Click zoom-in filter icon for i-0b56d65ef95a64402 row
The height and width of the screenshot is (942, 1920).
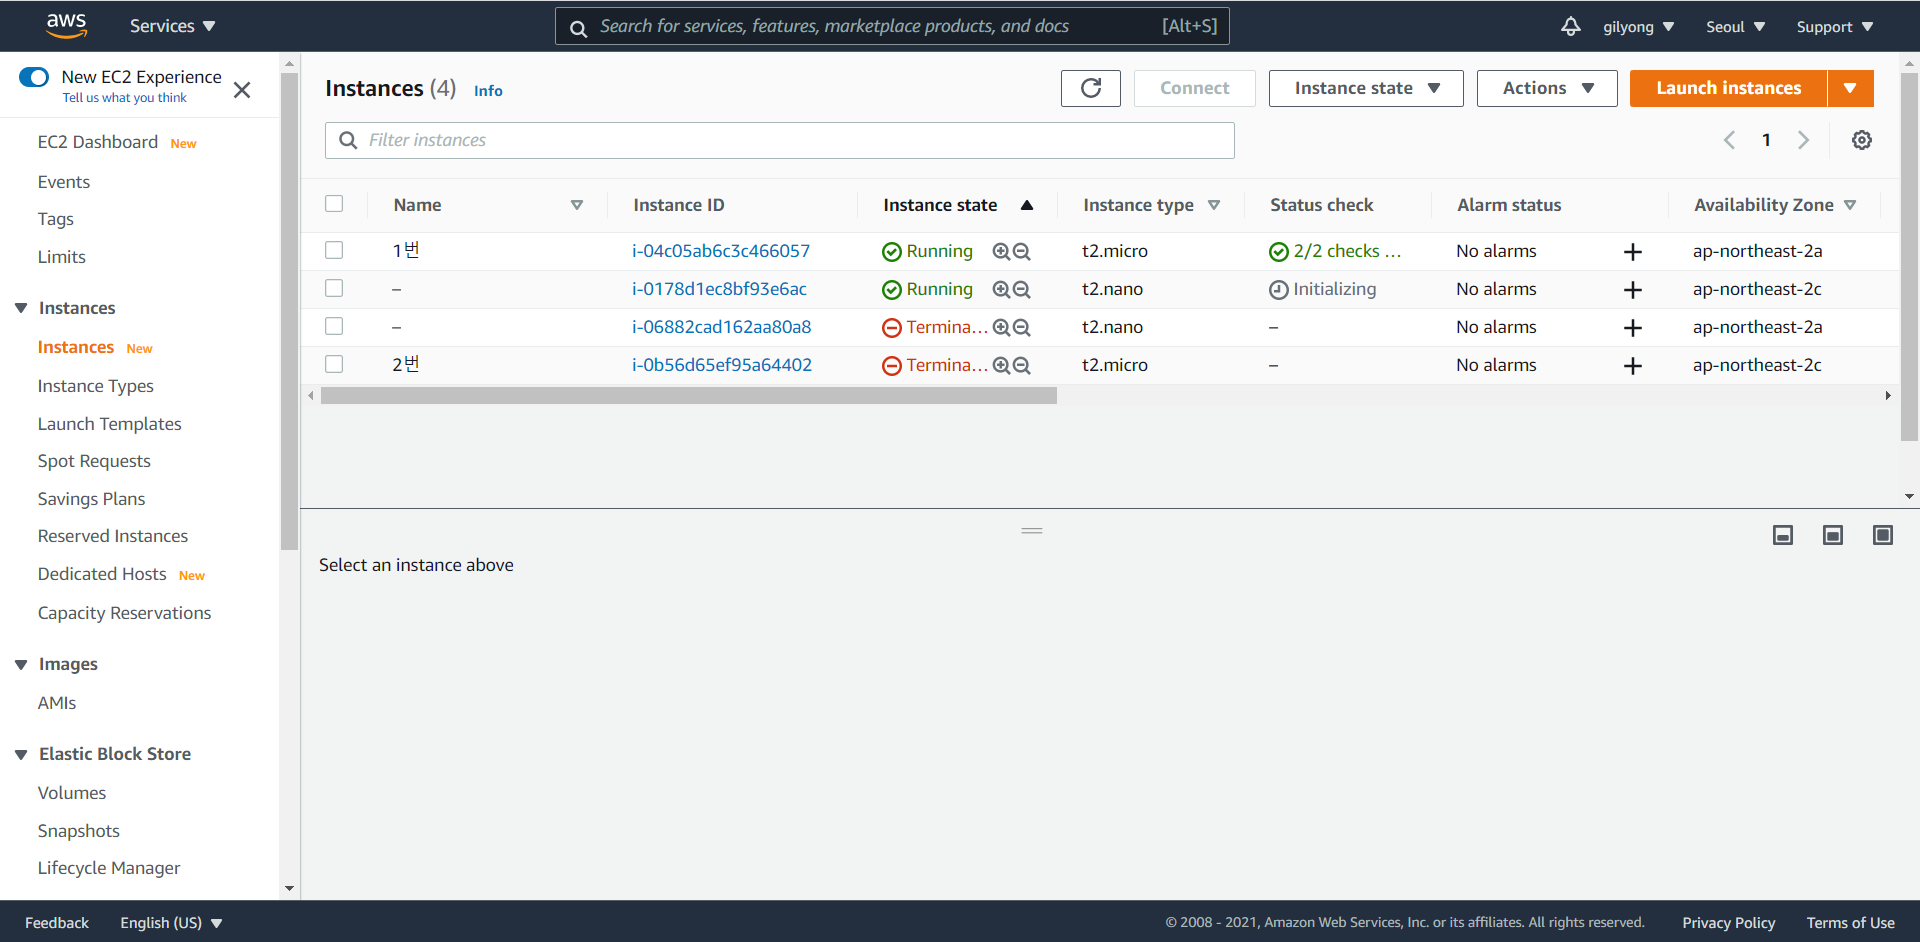pos(1001,365)
